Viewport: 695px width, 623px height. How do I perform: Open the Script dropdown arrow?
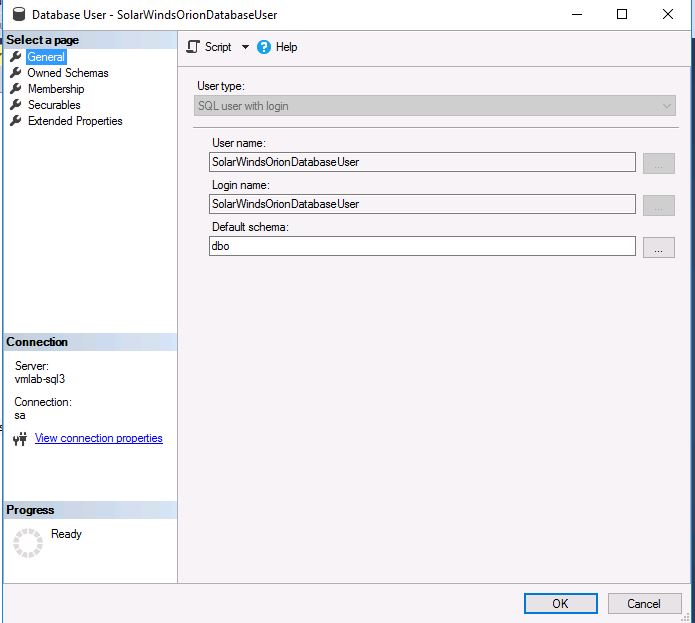245,47
